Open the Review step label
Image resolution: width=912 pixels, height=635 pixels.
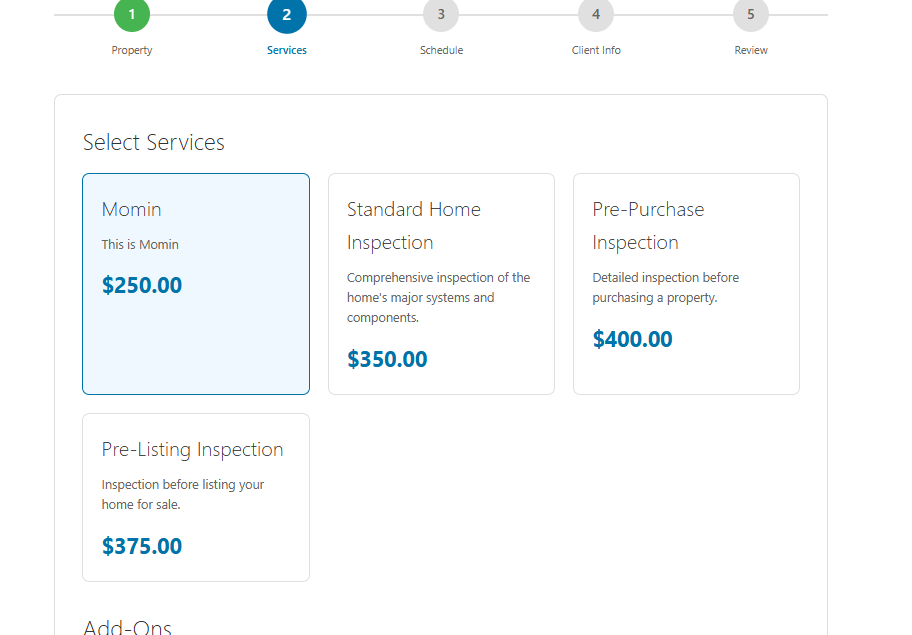click(751, 50)
